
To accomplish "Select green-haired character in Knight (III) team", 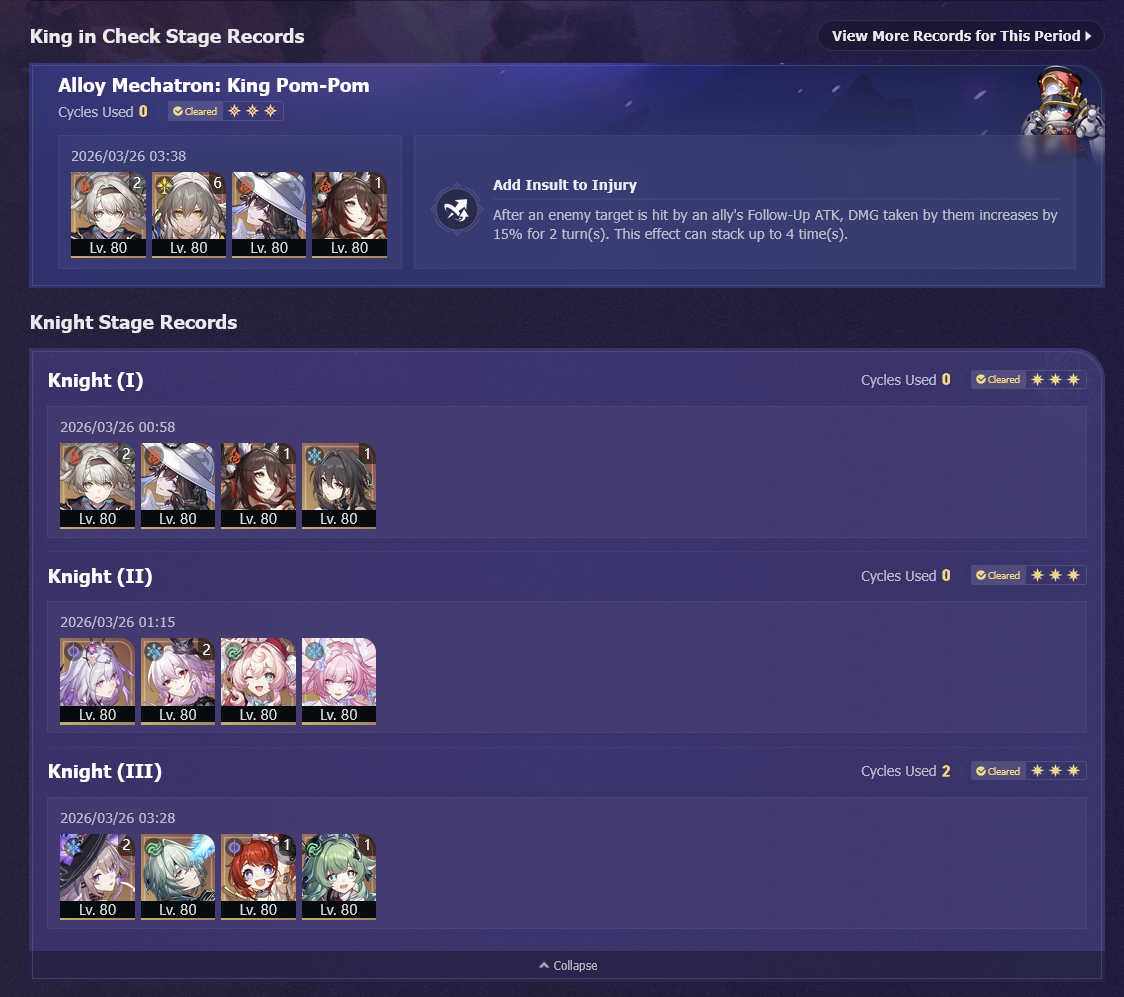I will point(338,877).
